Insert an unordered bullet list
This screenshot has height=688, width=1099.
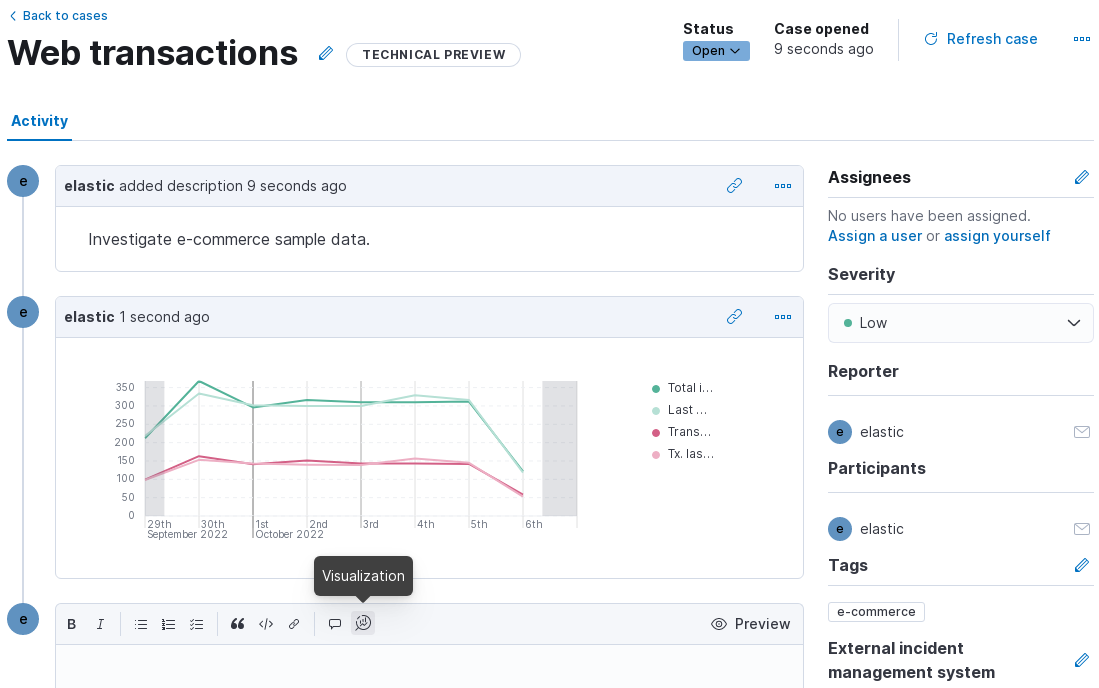coord(141,624)
